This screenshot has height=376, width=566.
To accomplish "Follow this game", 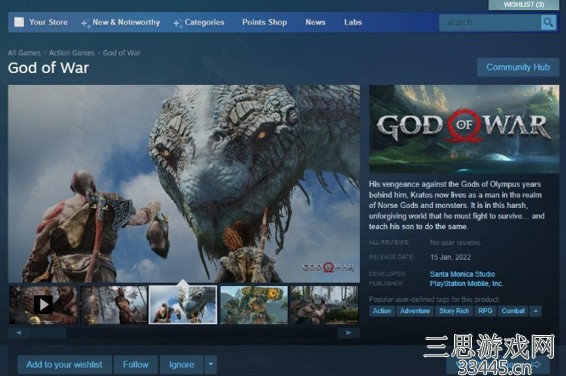I will coord(136,364).
